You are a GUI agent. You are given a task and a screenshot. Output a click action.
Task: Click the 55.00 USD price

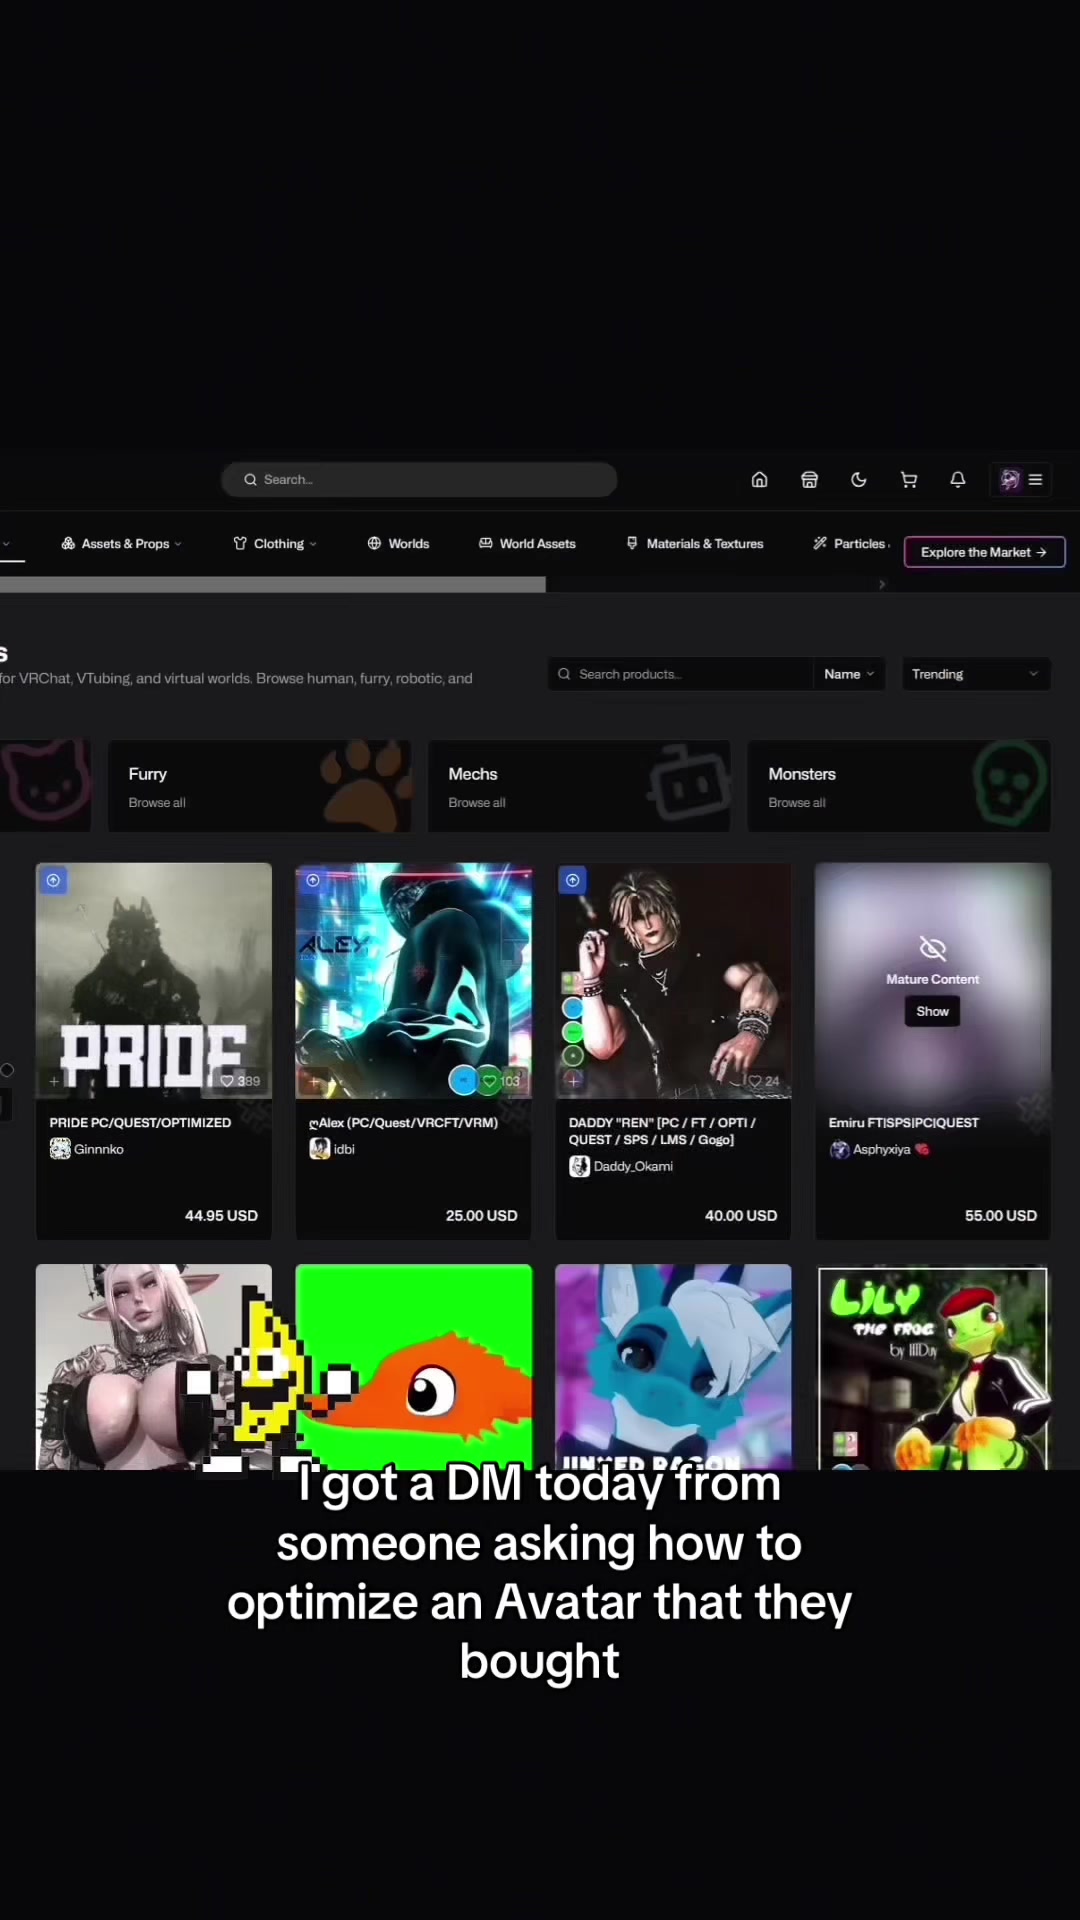[1001, 1216]
